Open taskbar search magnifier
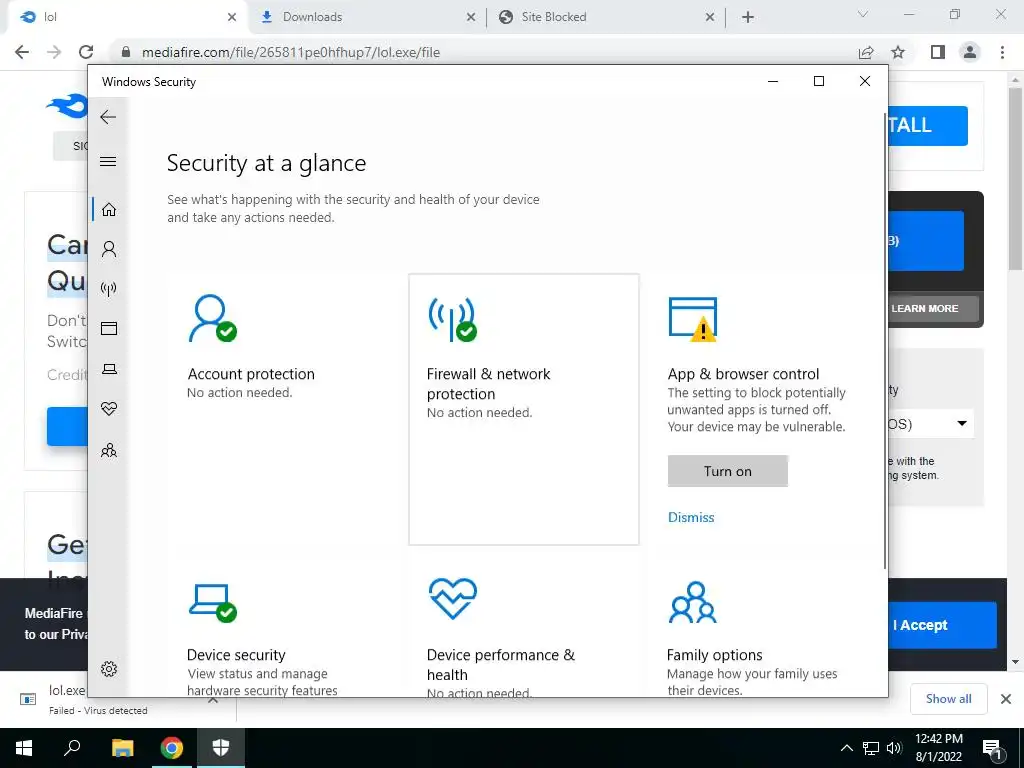The image size is (1024, 768). pyautogui.click(x=72, y=748)
